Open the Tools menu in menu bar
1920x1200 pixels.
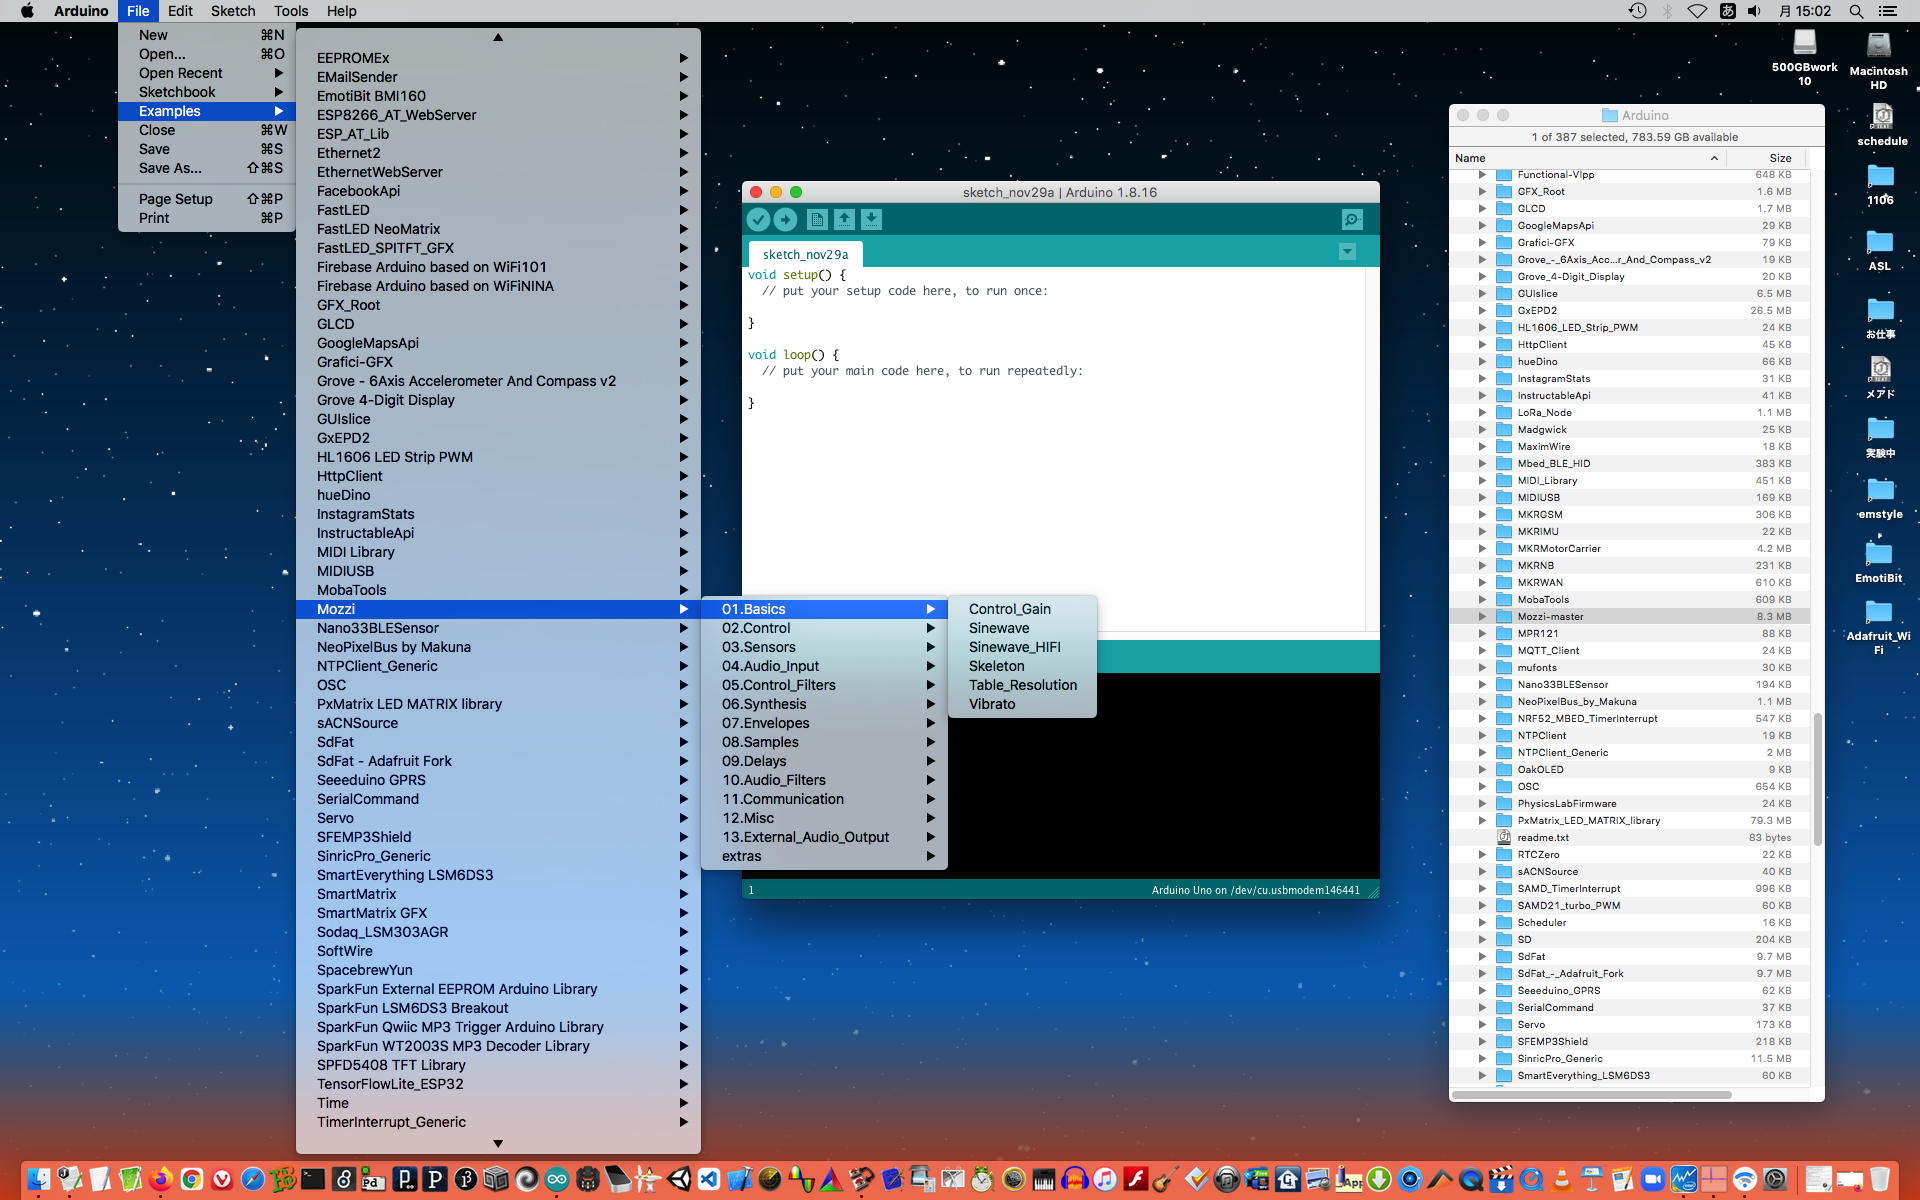pyautogui.click(x=291, y=11)
